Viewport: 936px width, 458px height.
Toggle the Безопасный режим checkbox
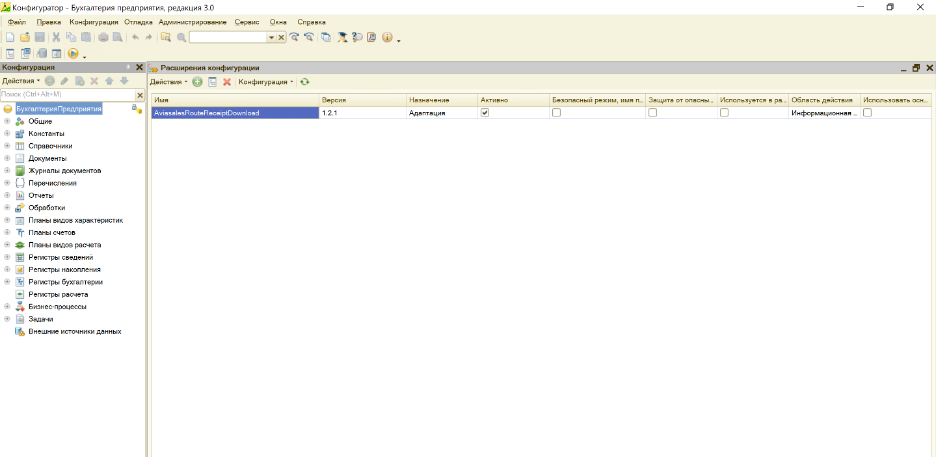[556, 112]
